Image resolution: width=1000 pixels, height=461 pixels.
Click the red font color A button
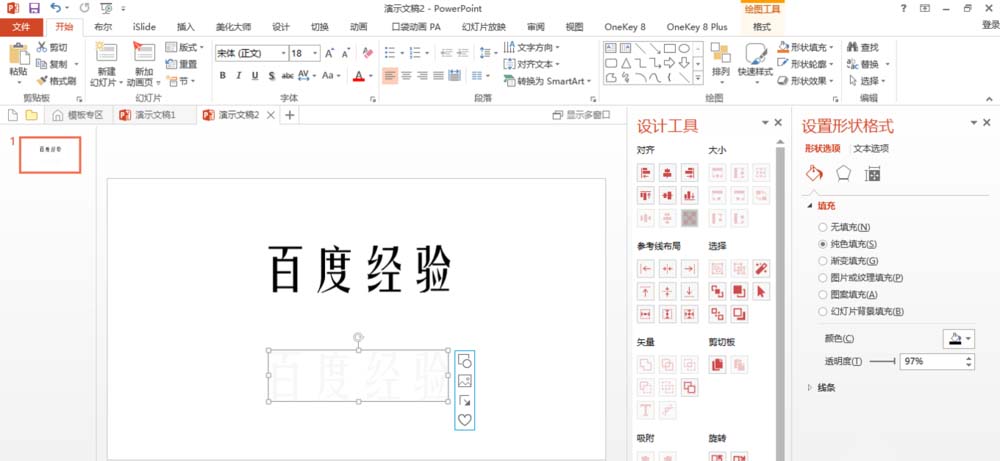(x=358, y=75)
